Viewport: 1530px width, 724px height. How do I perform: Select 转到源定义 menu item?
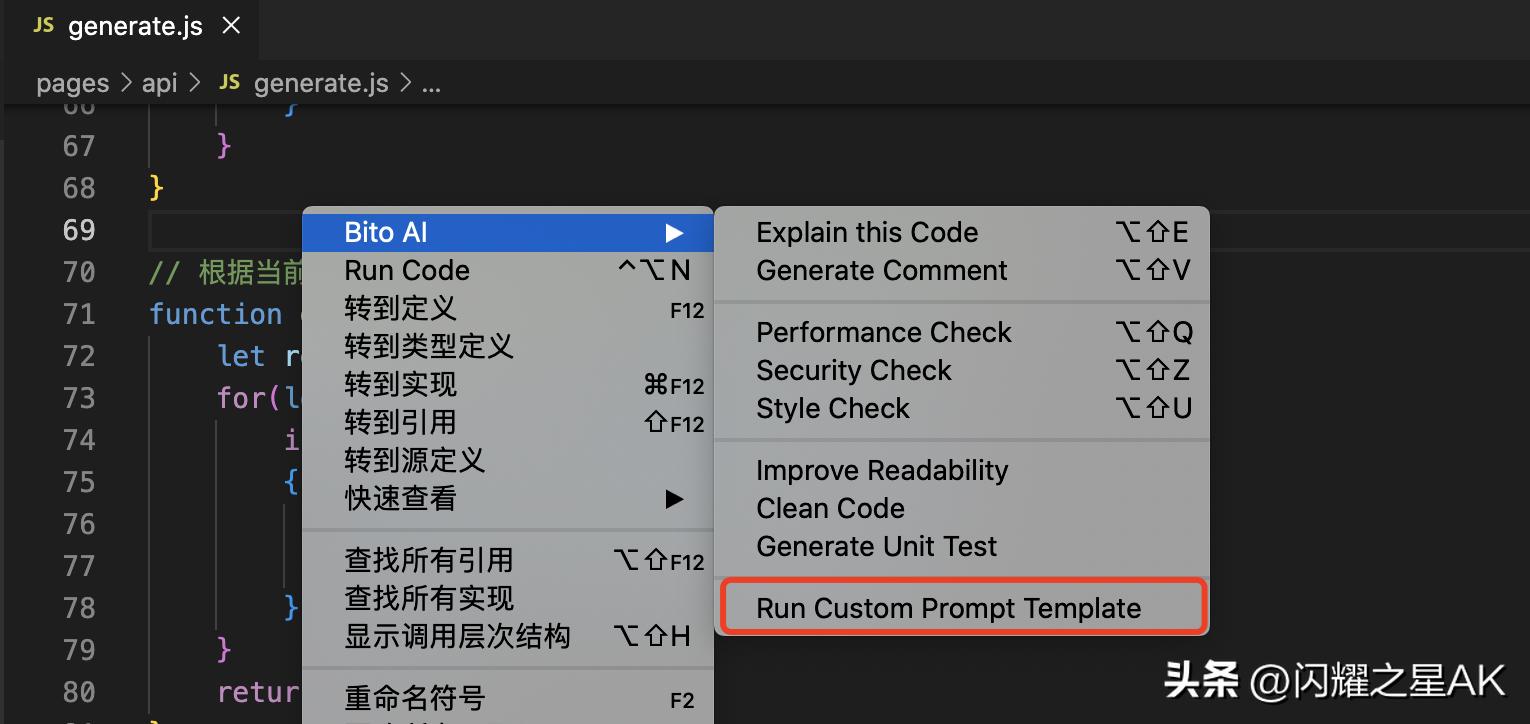click(508, 461)
